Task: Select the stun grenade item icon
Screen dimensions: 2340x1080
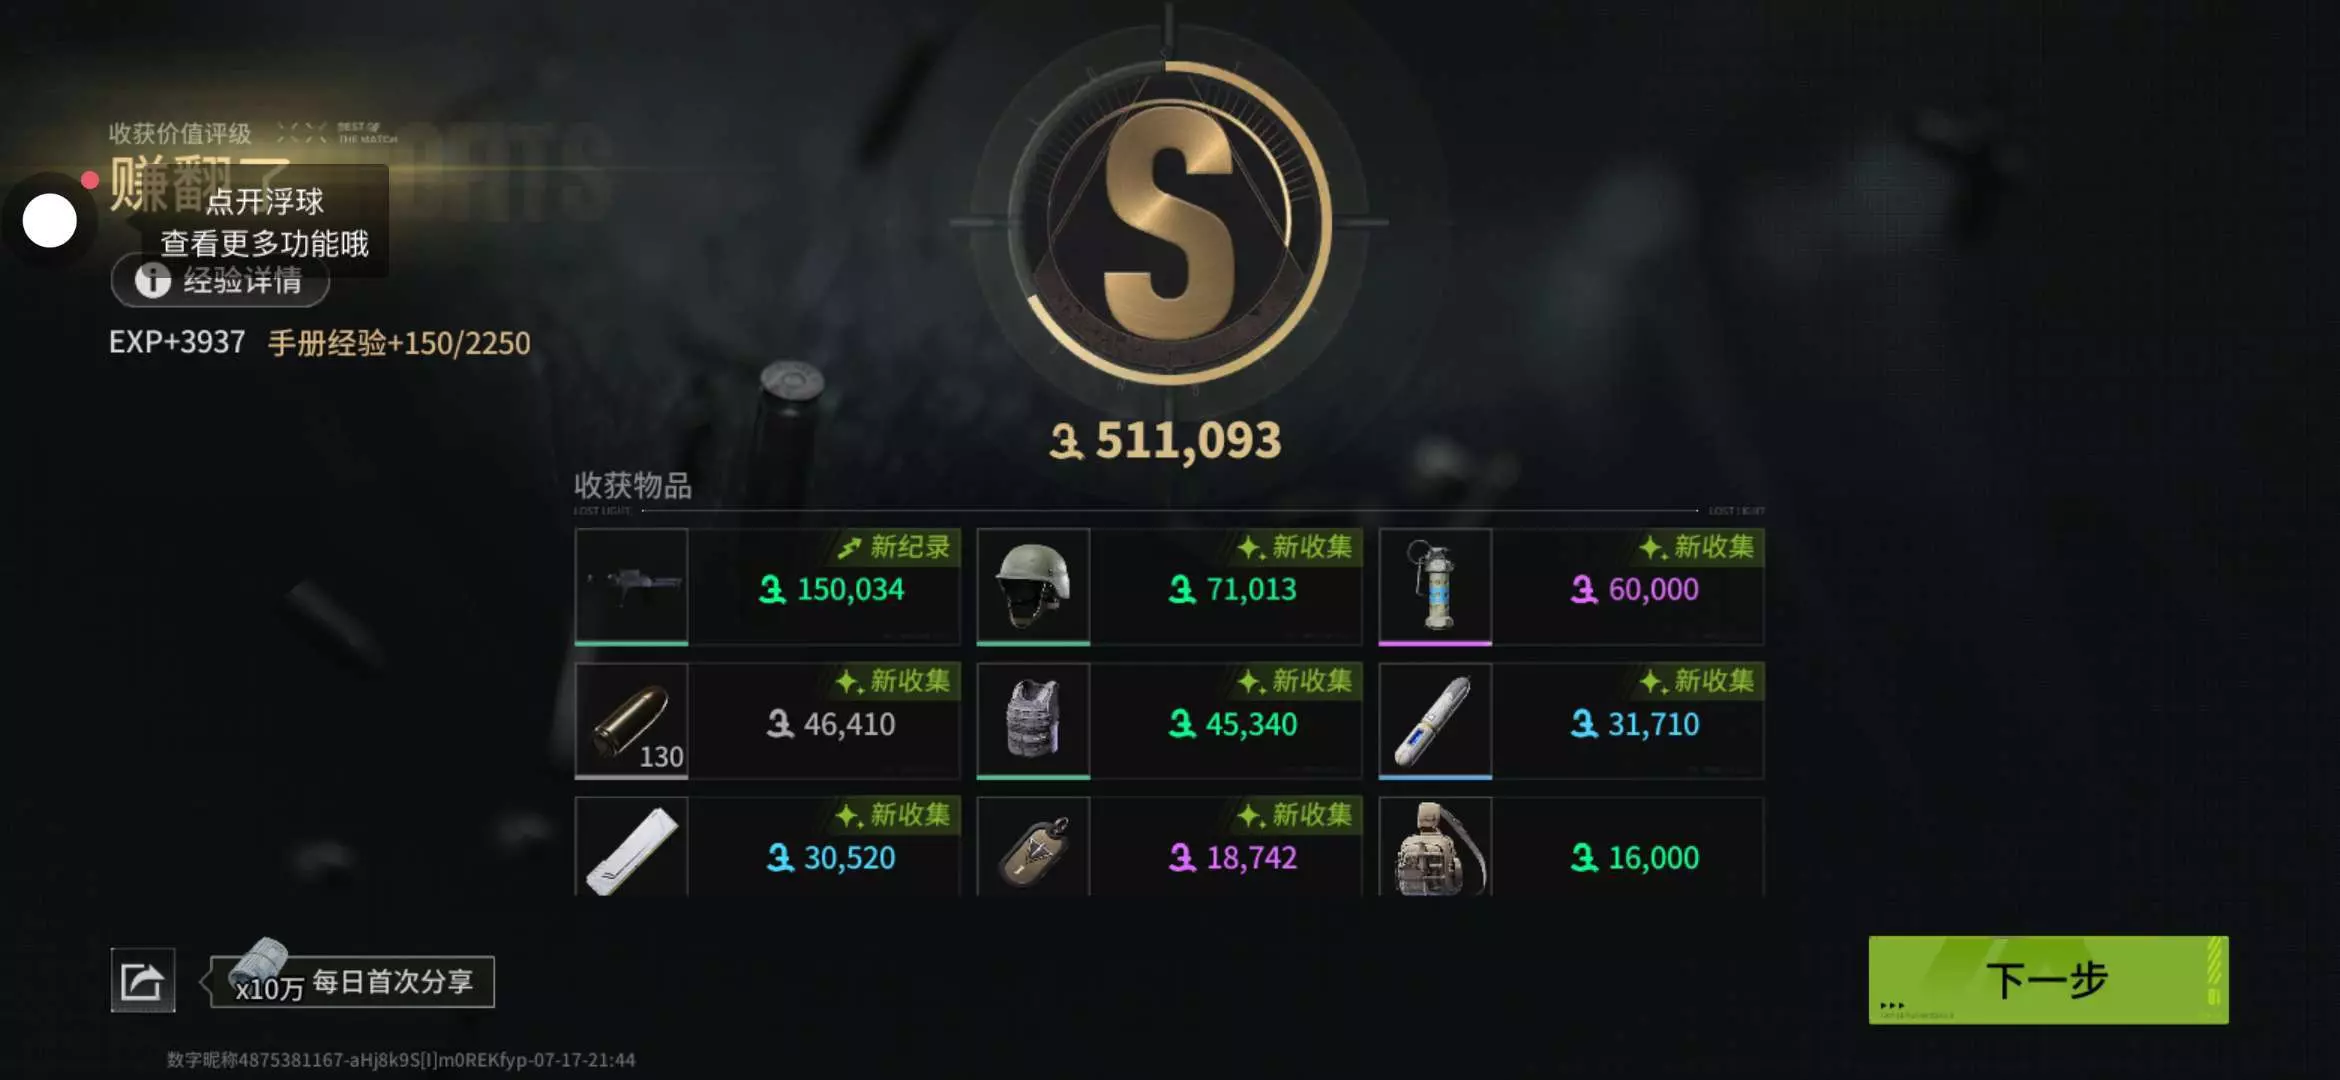Action: (x=1435, y=586)
